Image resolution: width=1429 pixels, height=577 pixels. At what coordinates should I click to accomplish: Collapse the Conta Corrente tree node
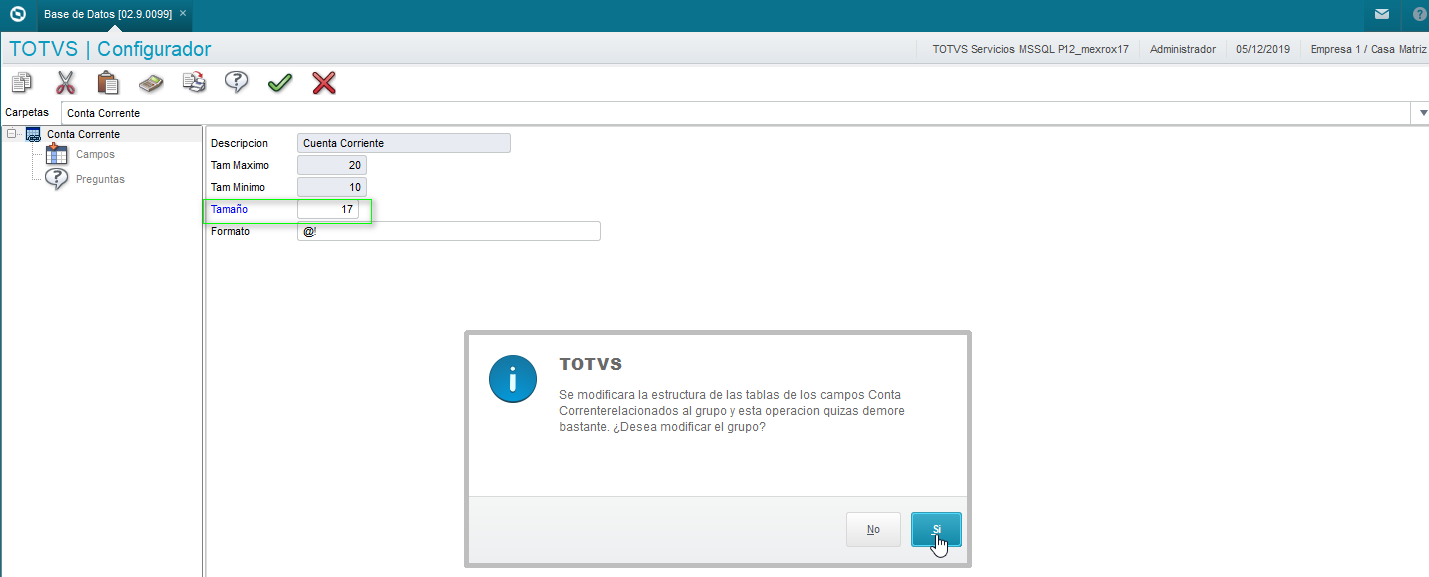[11, 133]
